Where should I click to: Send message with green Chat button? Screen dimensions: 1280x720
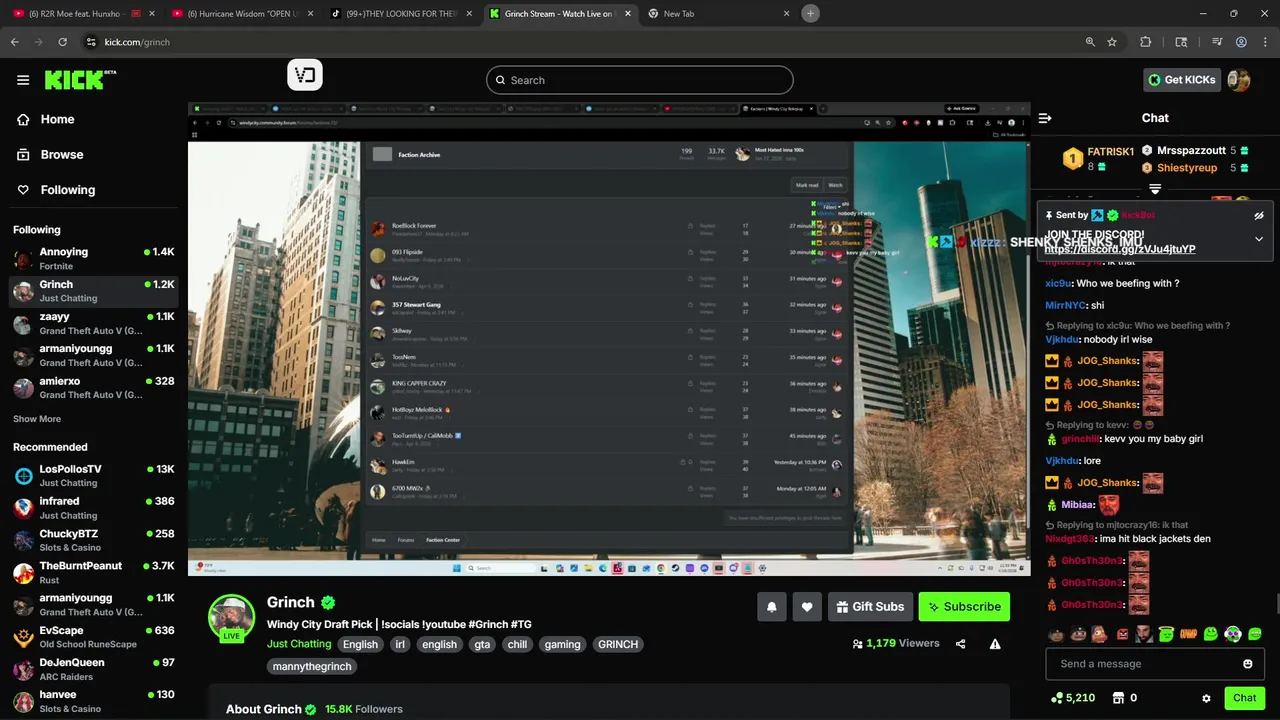1244,698
